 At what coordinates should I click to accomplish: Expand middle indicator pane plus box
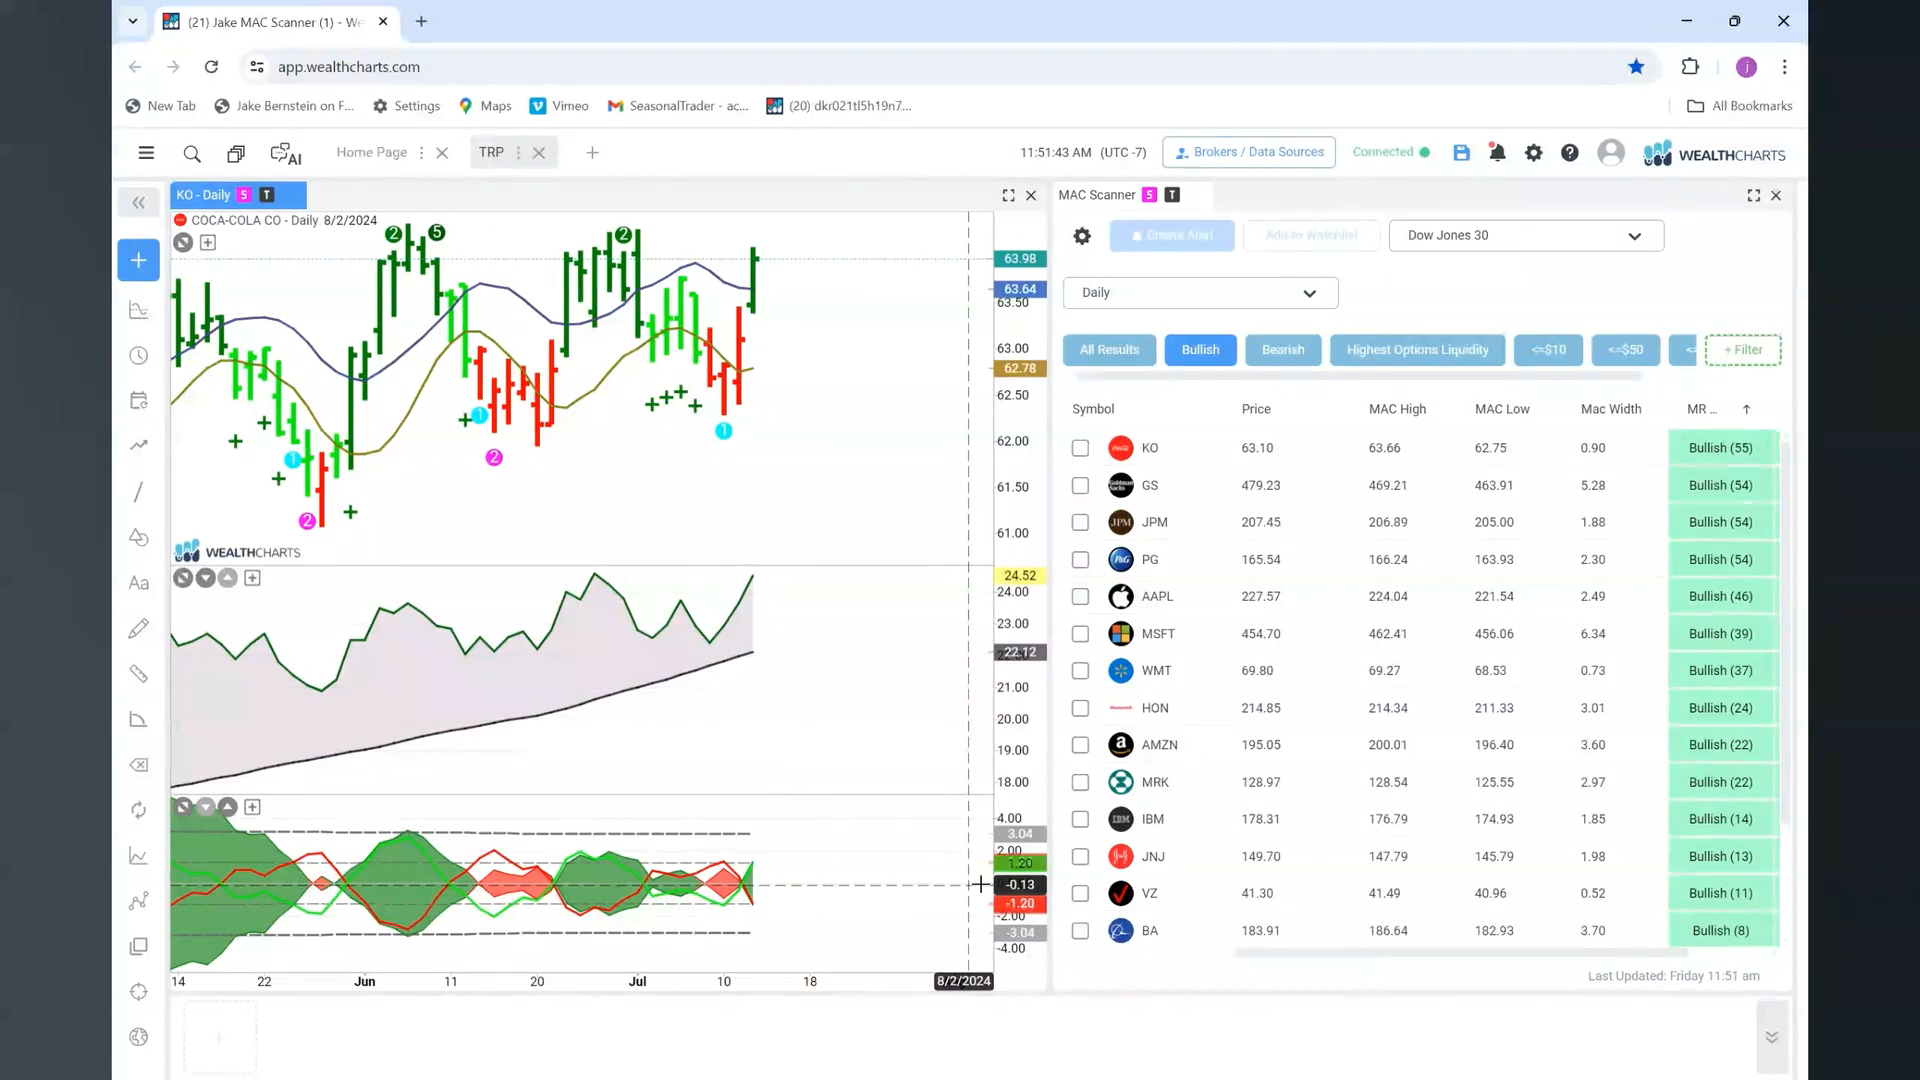pyautogui.click(x=252, y=578)
